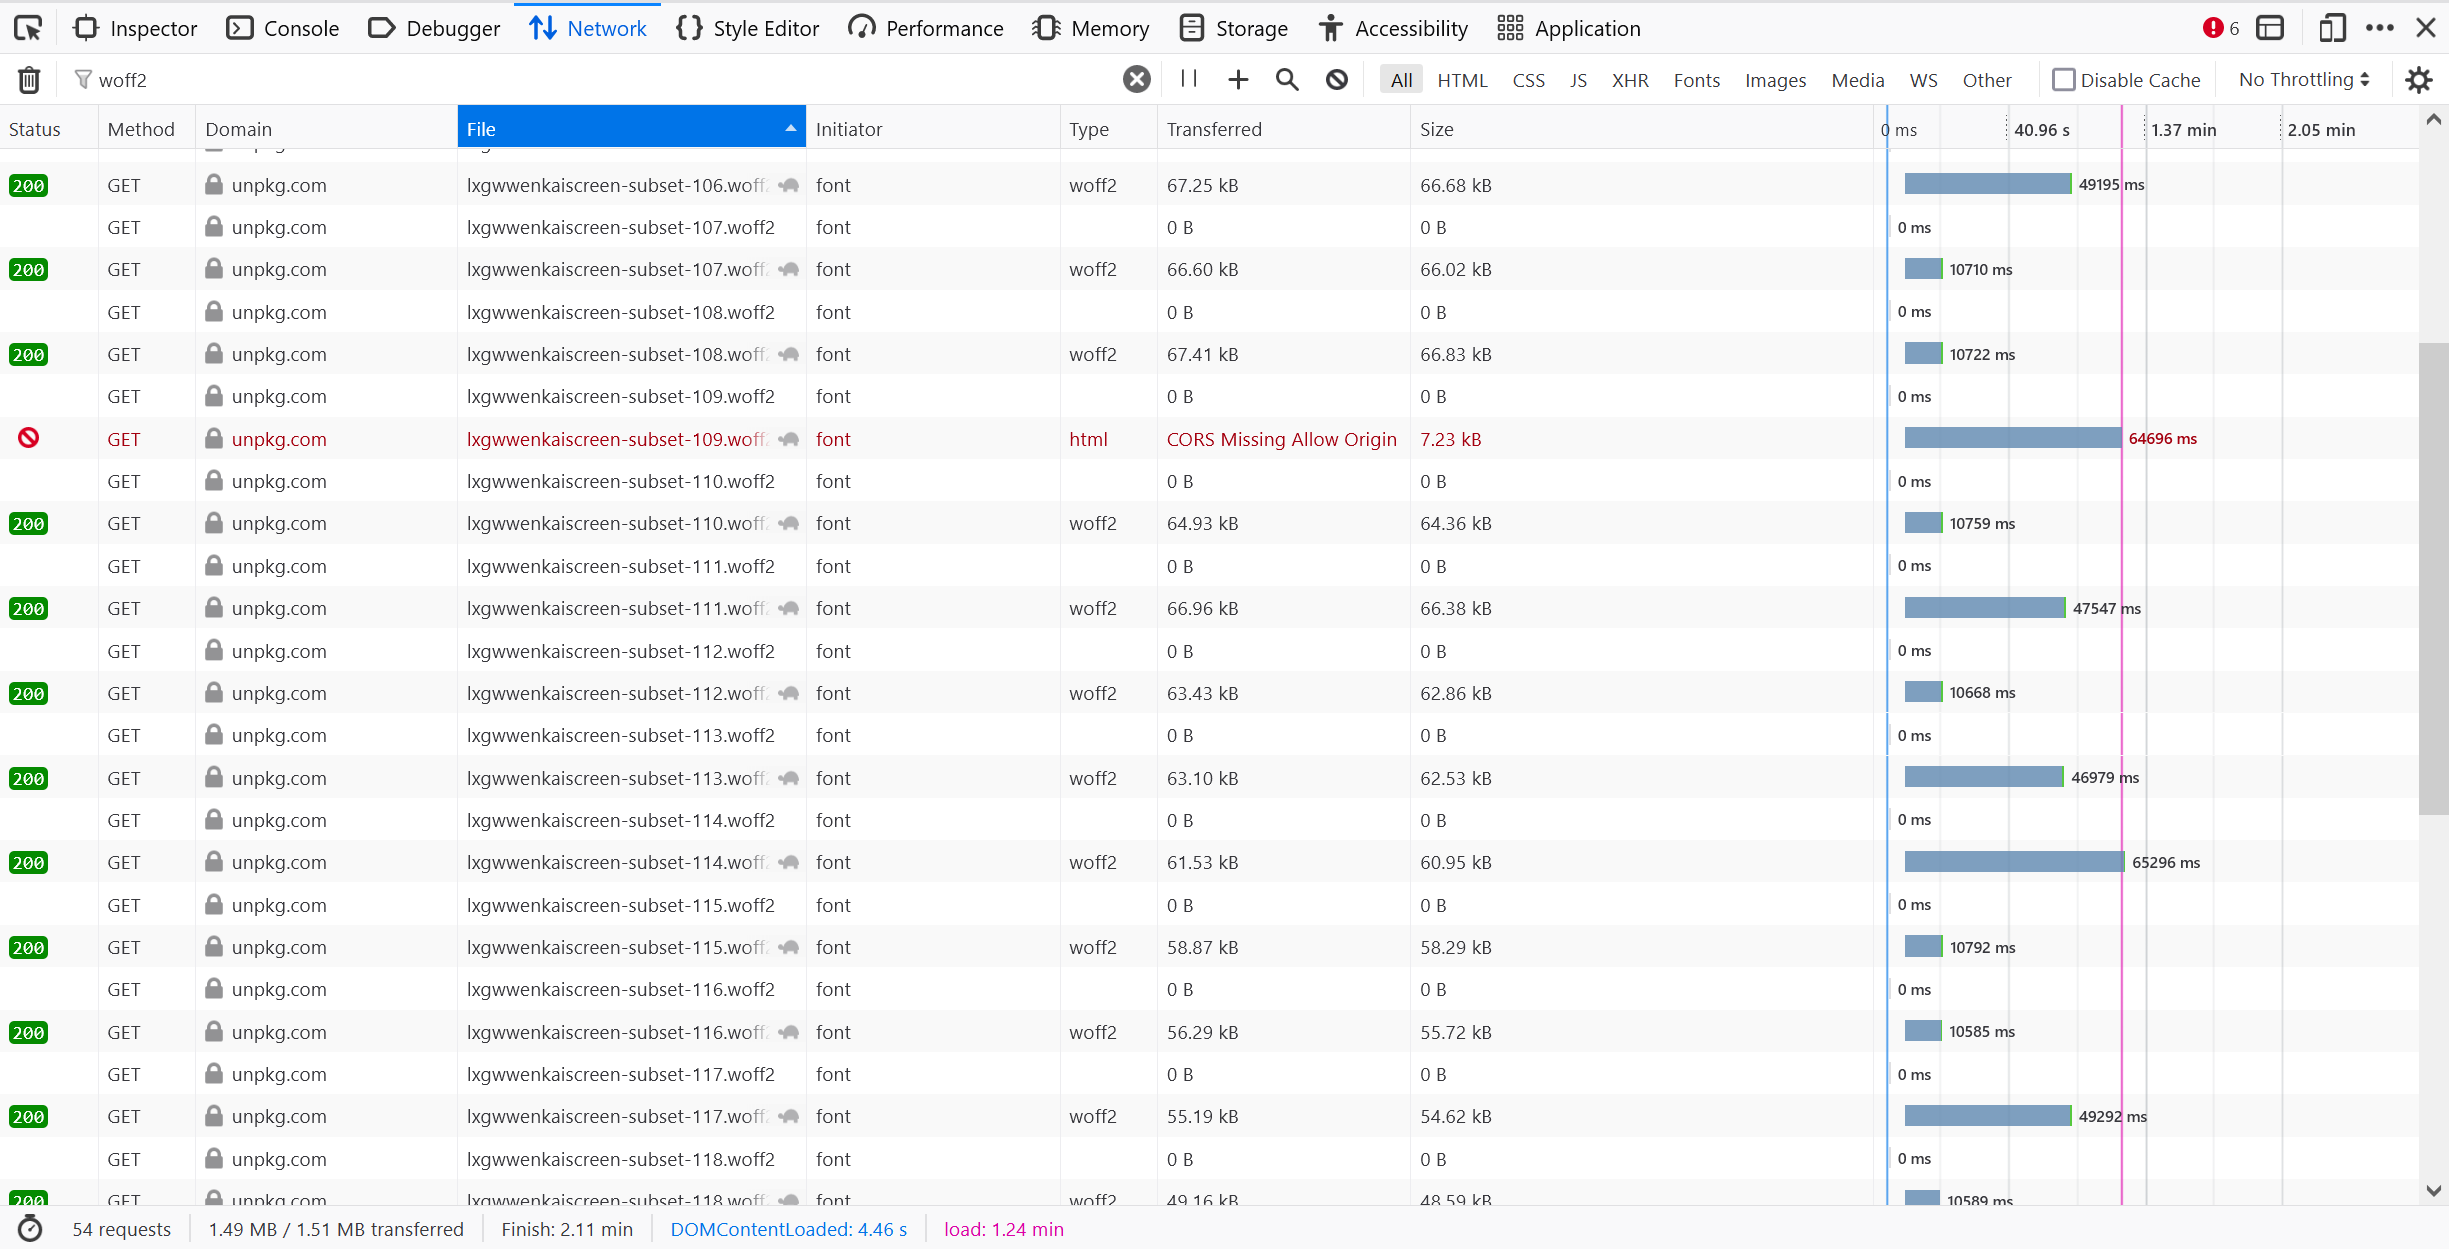Filter requests by WS
The image size is (2449, 1249).
coord(1923,80)
